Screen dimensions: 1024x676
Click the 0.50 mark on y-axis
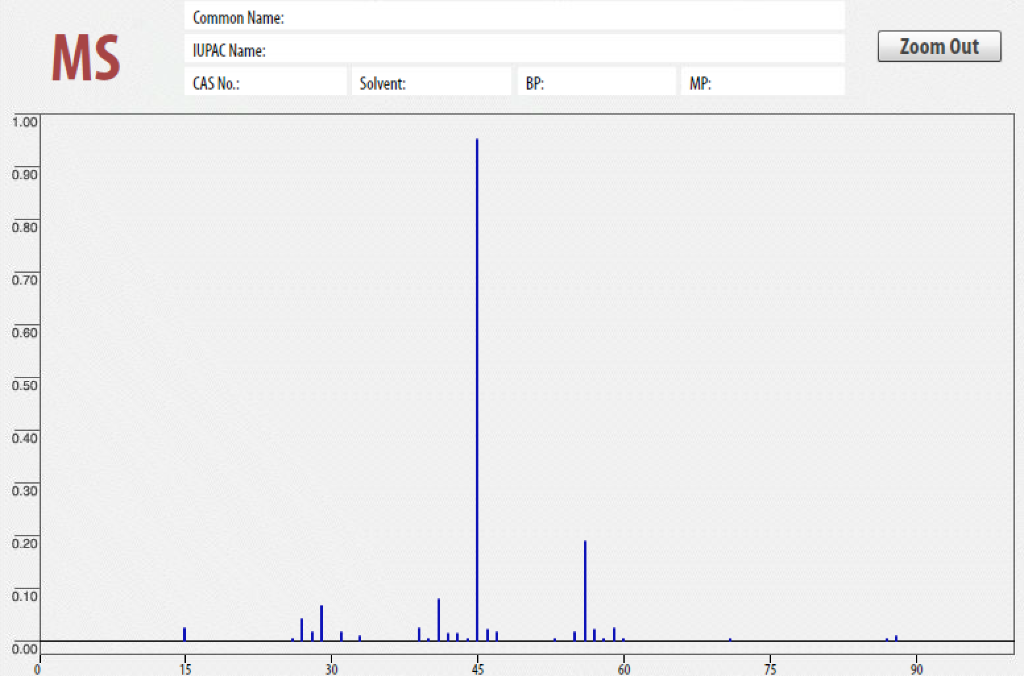[22, 385]
